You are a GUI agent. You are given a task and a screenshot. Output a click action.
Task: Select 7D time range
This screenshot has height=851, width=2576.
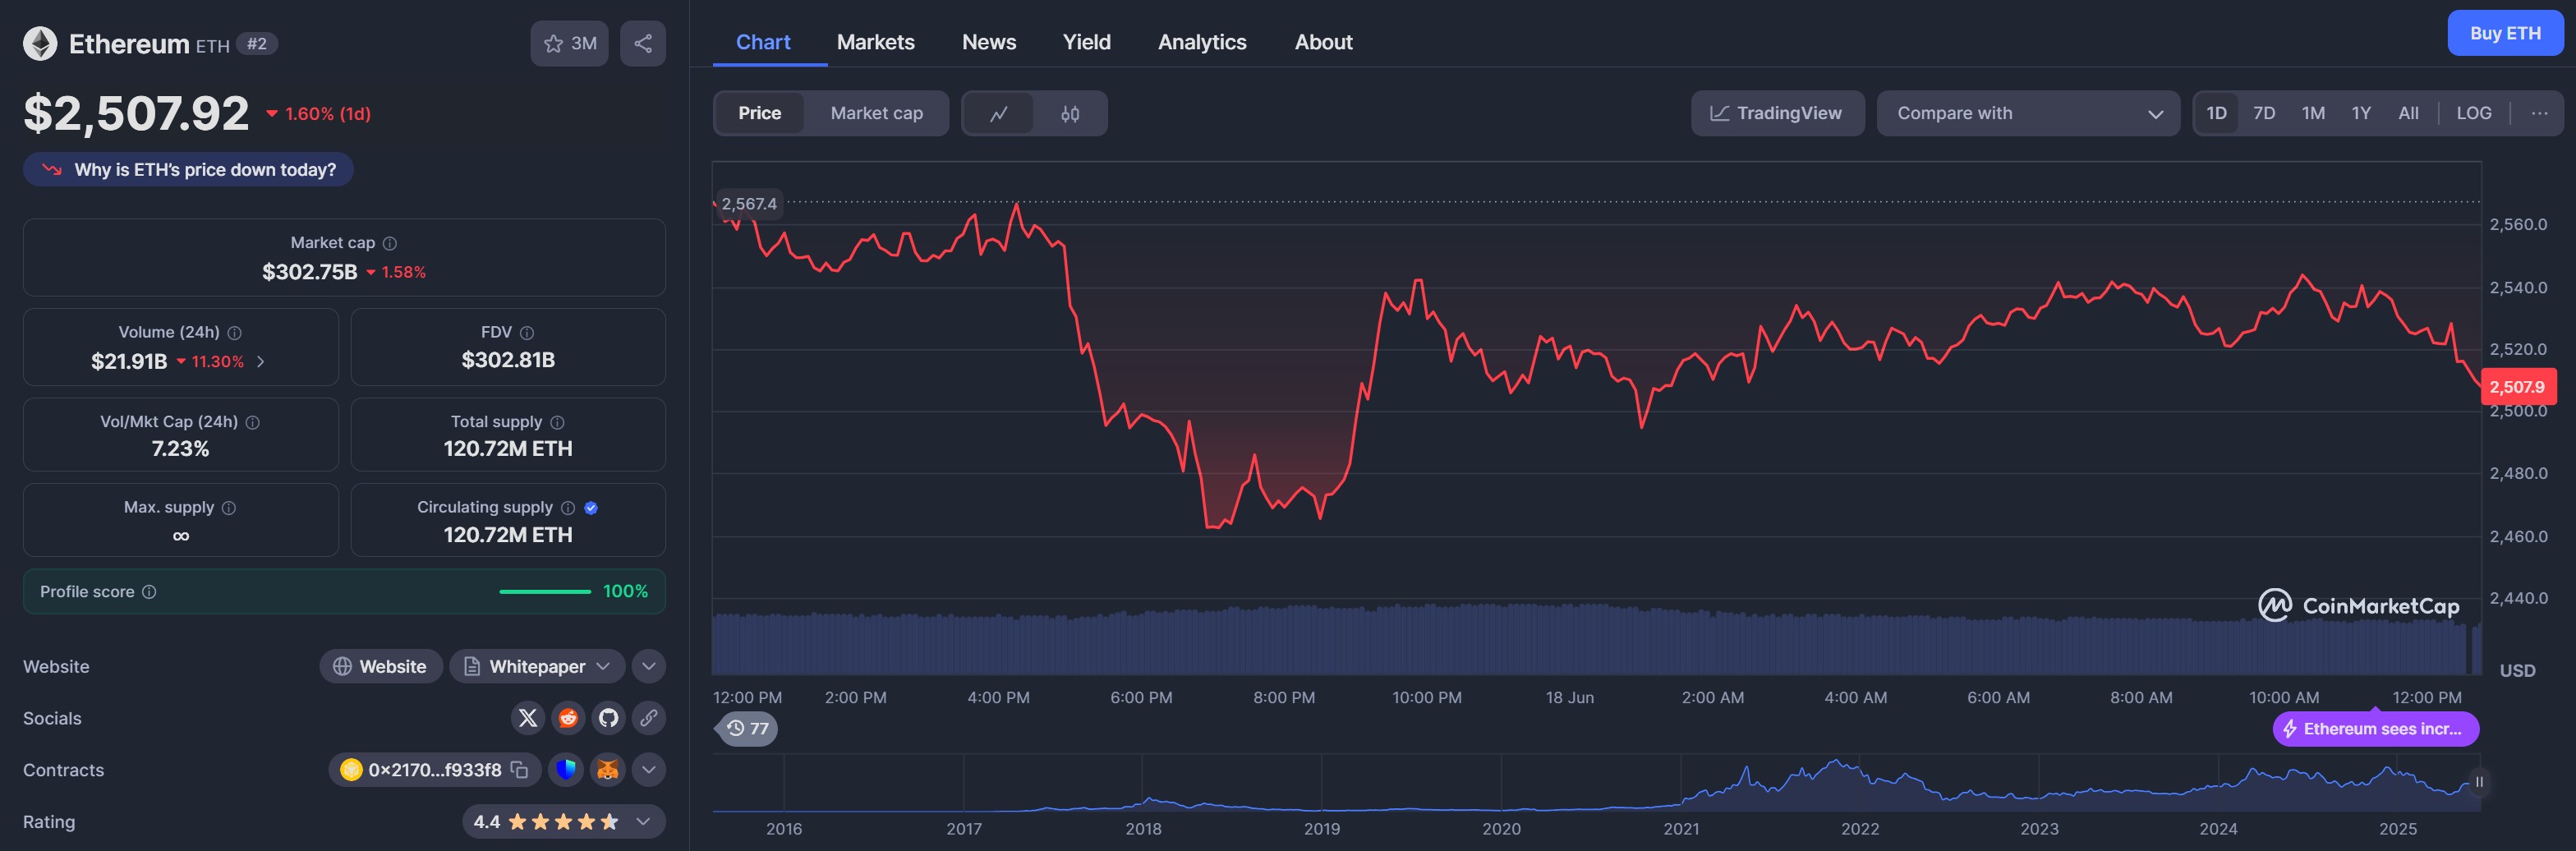point(2264,113)
